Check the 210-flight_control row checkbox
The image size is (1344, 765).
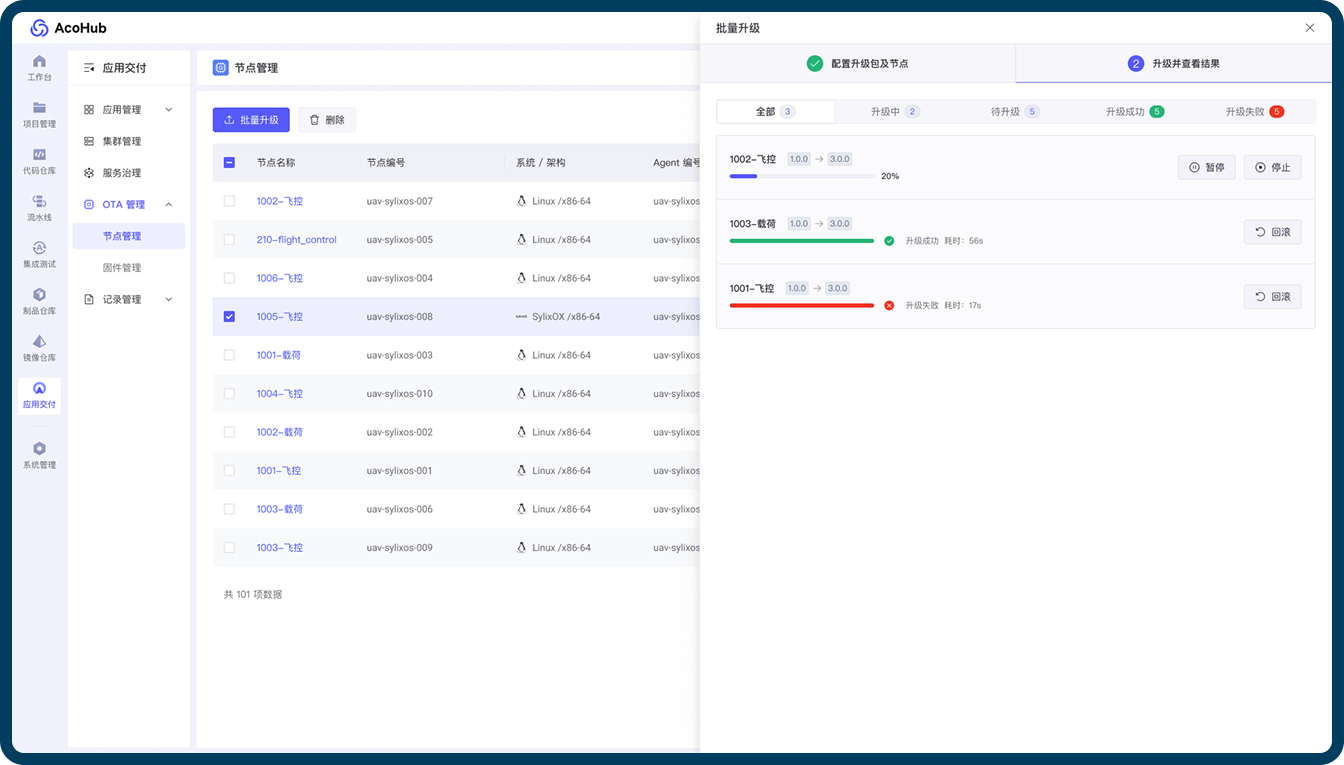(229, 240)
